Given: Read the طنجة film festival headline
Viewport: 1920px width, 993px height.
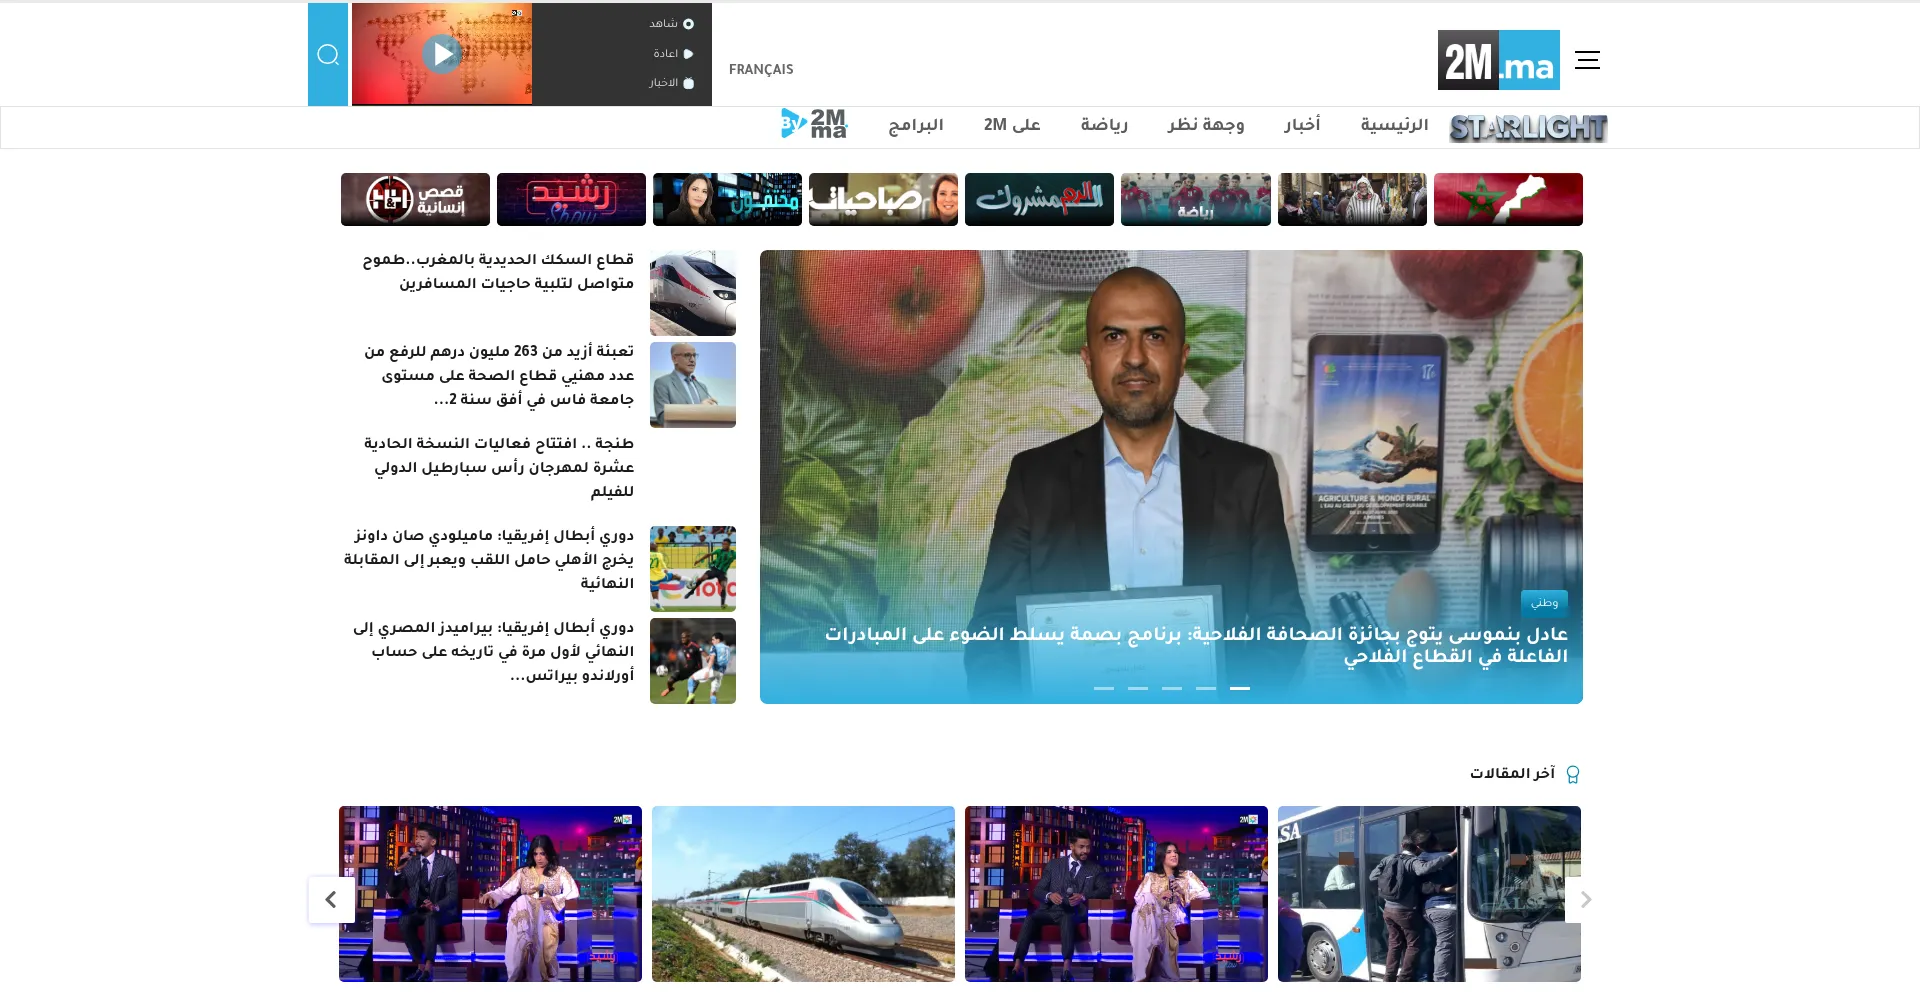Looking at the screenshot, I should [499, 467].
